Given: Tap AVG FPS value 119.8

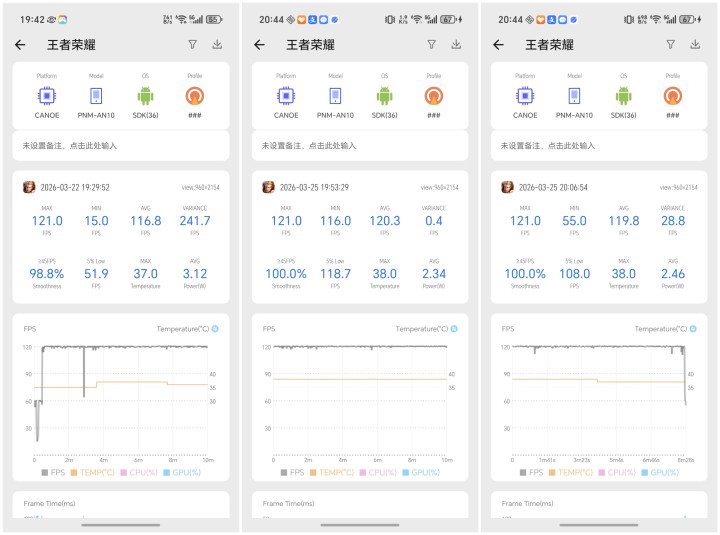Looking at the screenshot, I should pyautogui.click(x=624, y=221).
